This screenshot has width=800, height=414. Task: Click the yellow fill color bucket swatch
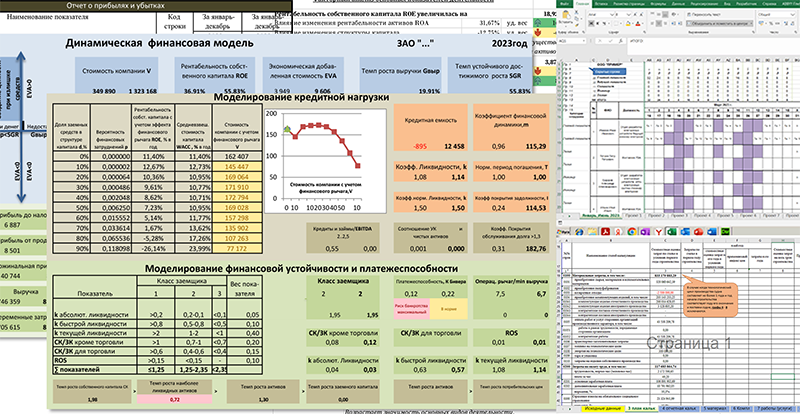628,23
